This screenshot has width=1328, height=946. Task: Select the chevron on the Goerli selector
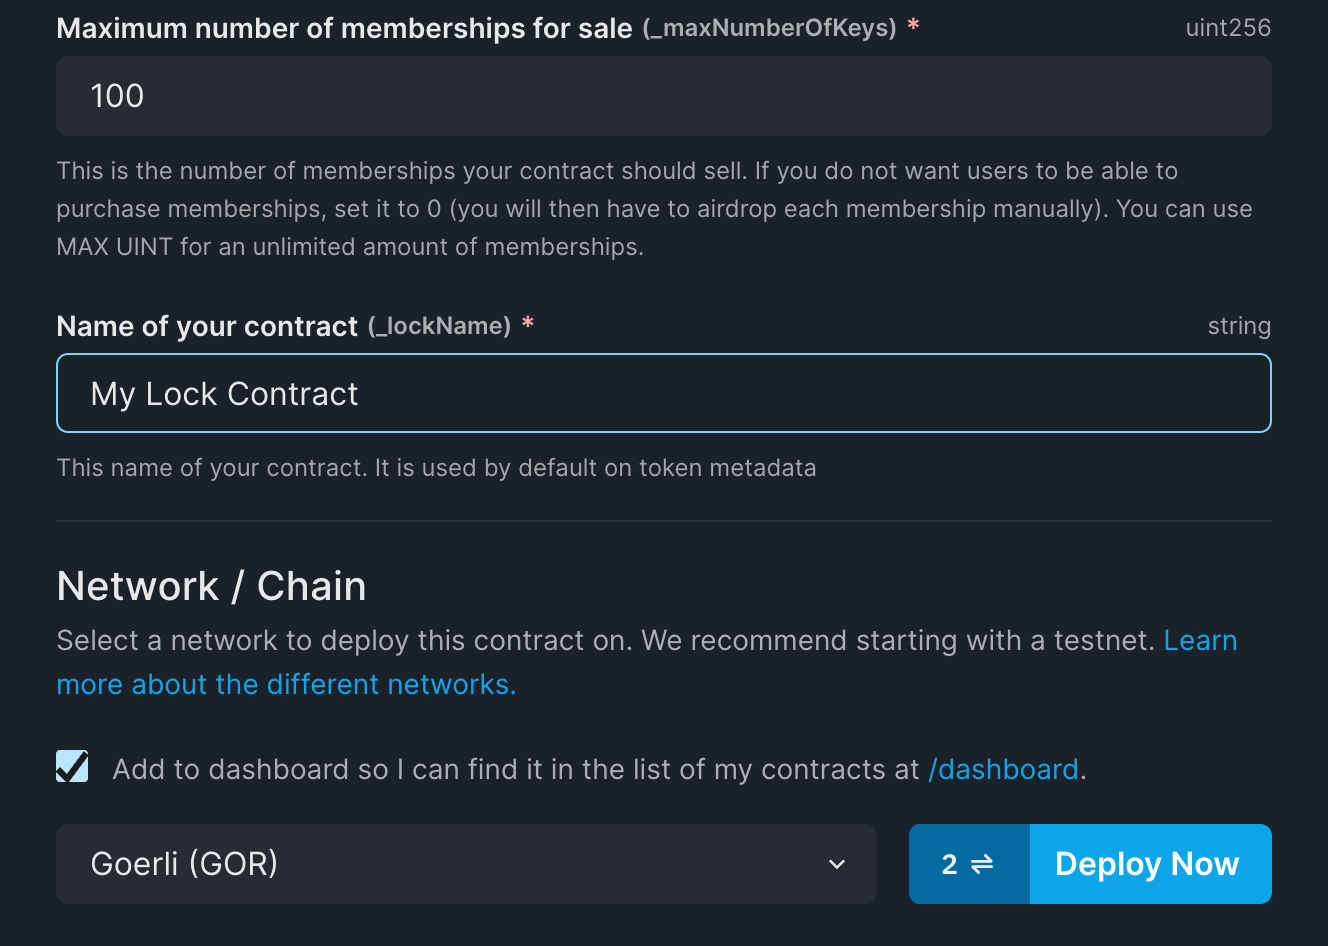pos(837,863)
